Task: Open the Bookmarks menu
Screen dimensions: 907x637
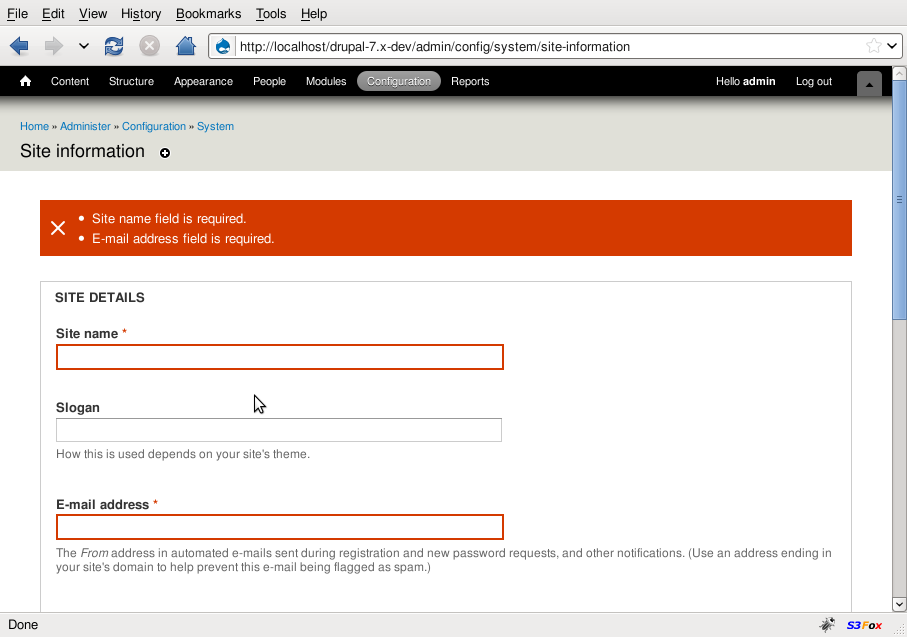Action: tap(208, 13)
